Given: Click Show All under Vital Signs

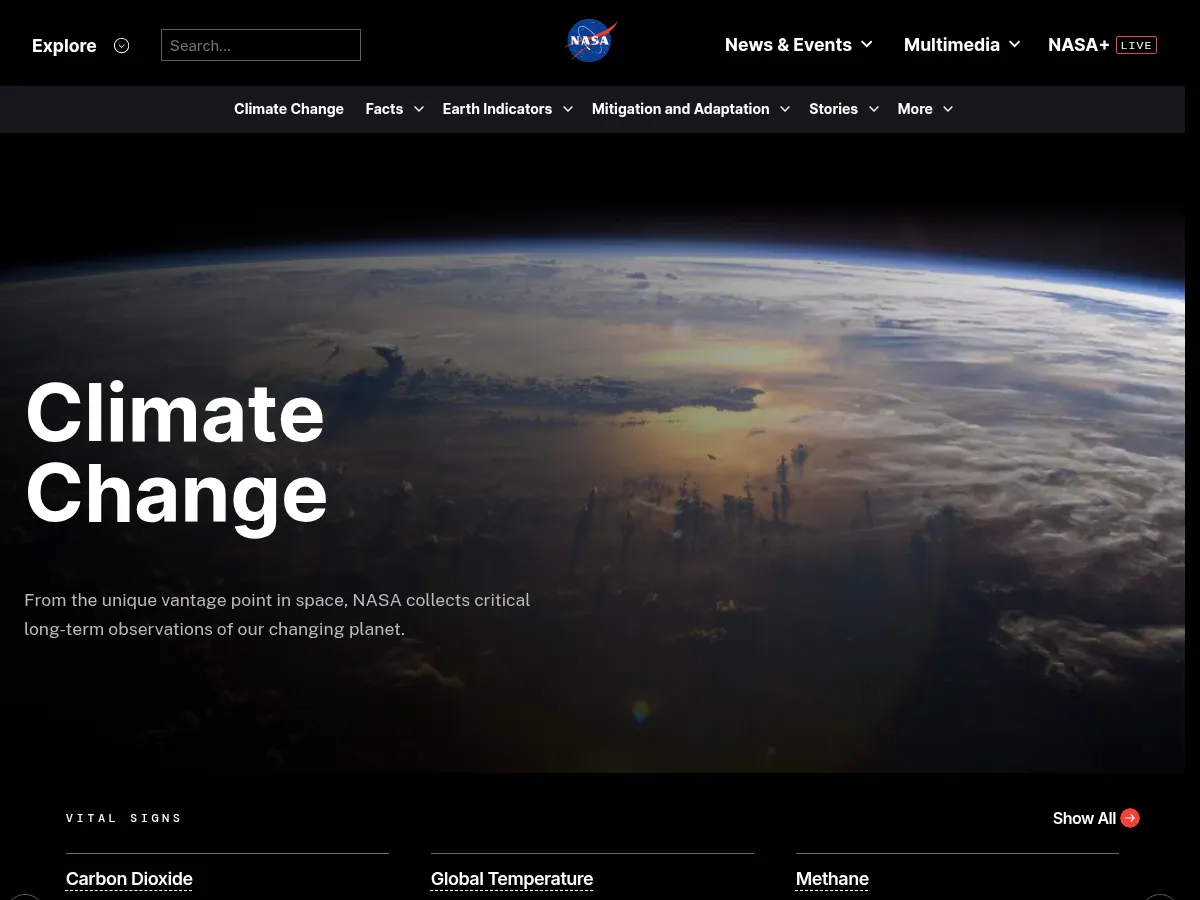Looking at the screenshot, I should pyautogui.click(x=1084, y=818).
